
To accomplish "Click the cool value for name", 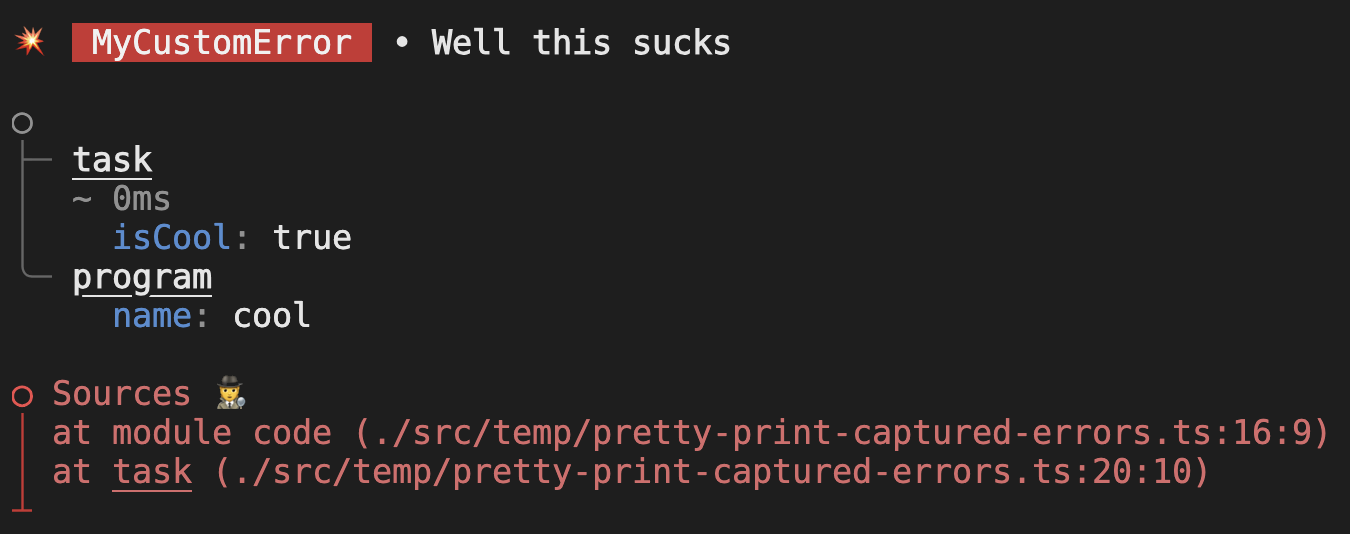I will (x=272, y=316).
